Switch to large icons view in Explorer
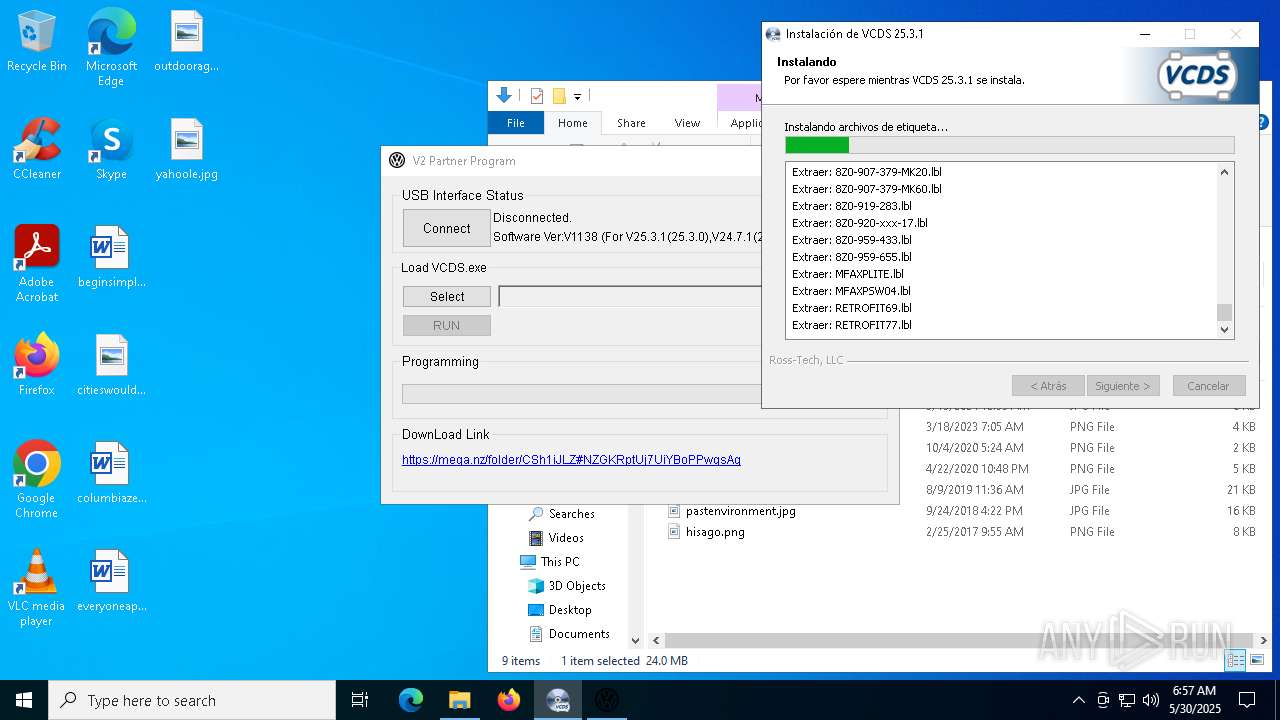1280x720 pixels. [1257, 660]
